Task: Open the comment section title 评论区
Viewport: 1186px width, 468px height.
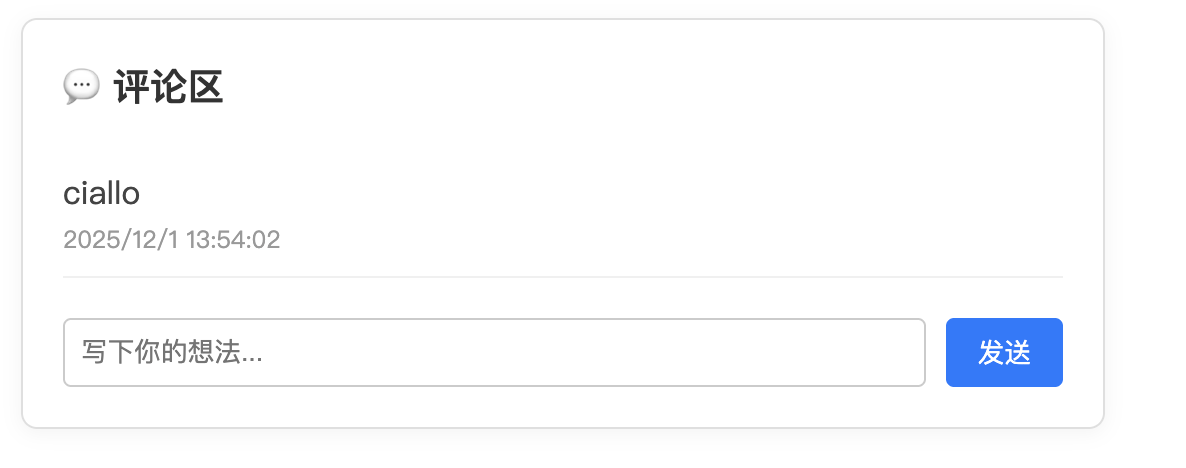Action: [x=168, y=87]
